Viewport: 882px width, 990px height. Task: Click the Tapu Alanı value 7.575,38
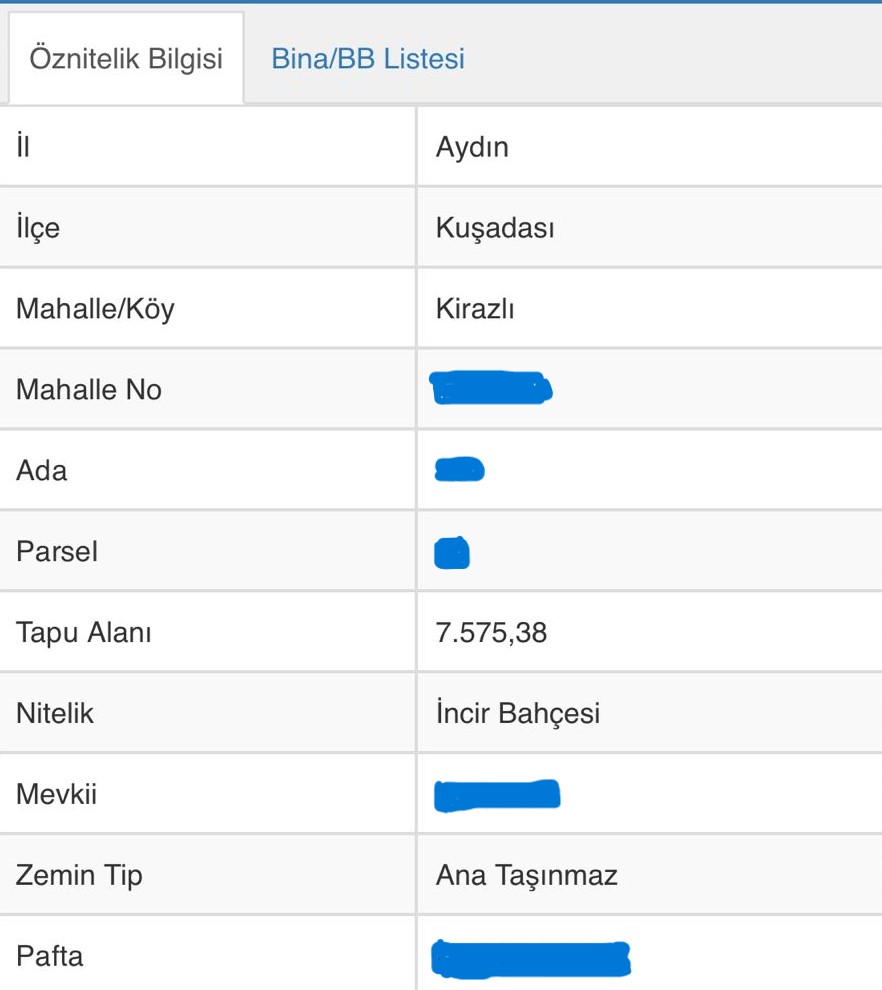[491, 633]
